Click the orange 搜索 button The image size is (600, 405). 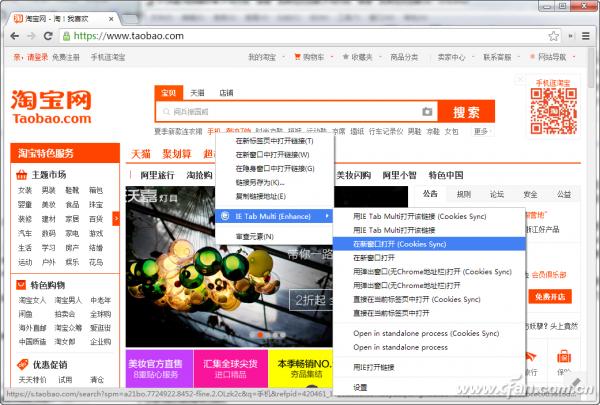pos(466,112)
